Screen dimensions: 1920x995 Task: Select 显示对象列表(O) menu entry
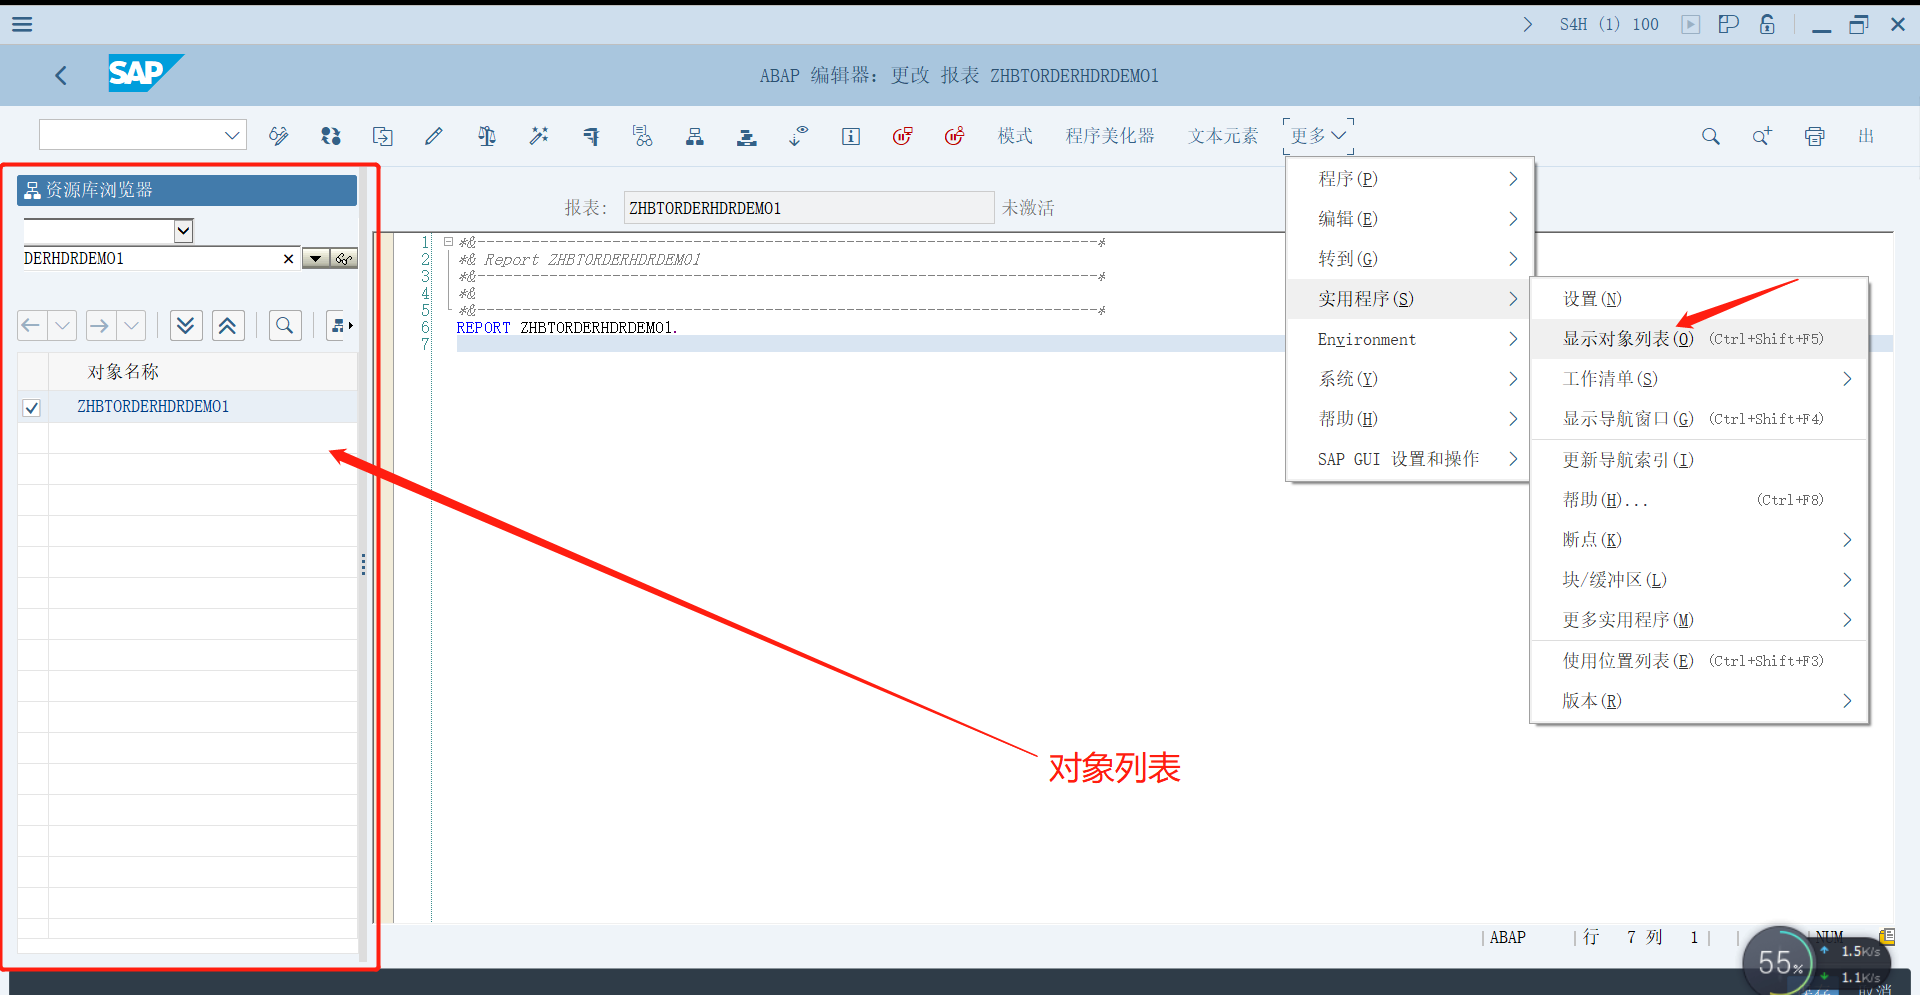(x=1699, y=339)
